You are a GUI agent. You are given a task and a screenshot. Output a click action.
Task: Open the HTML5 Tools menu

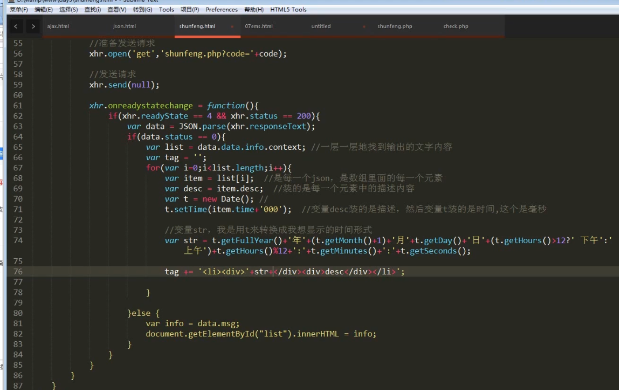pyautogui.click(x=288, y=9)
